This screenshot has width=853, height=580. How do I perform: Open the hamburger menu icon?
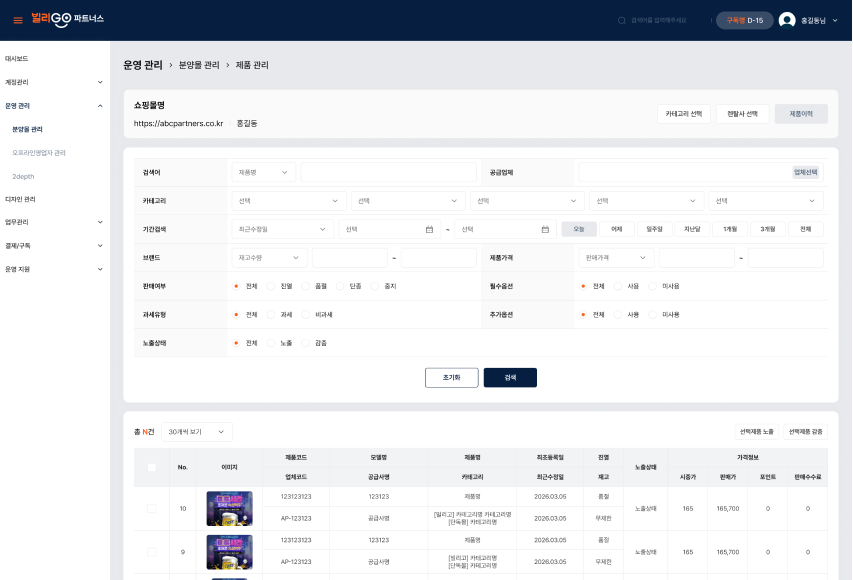coord(18,21)
